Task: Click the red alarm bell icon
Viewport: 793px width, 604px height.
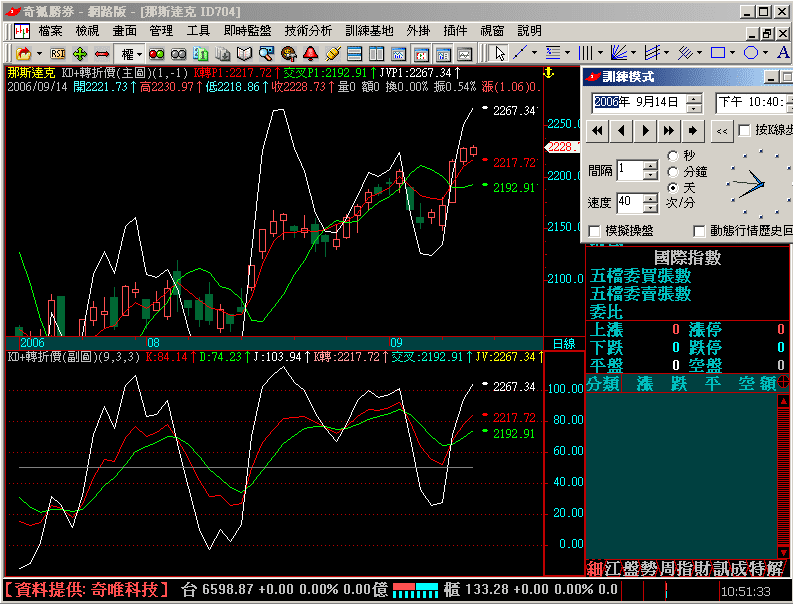Action: click(311, 53)
